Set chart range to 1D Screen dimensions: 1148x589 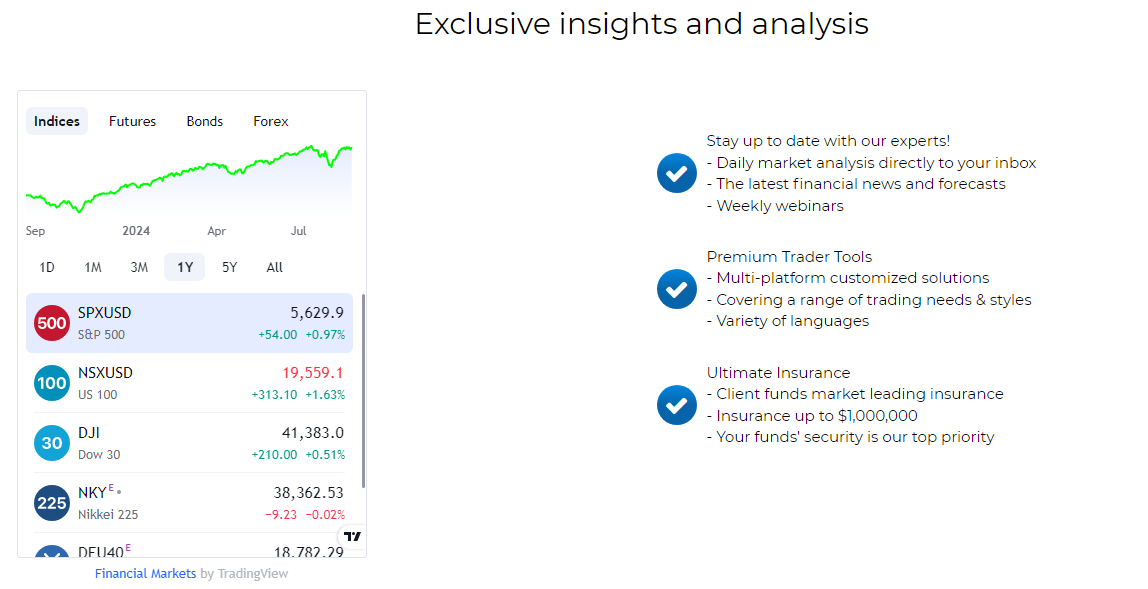tap(47, 267)
